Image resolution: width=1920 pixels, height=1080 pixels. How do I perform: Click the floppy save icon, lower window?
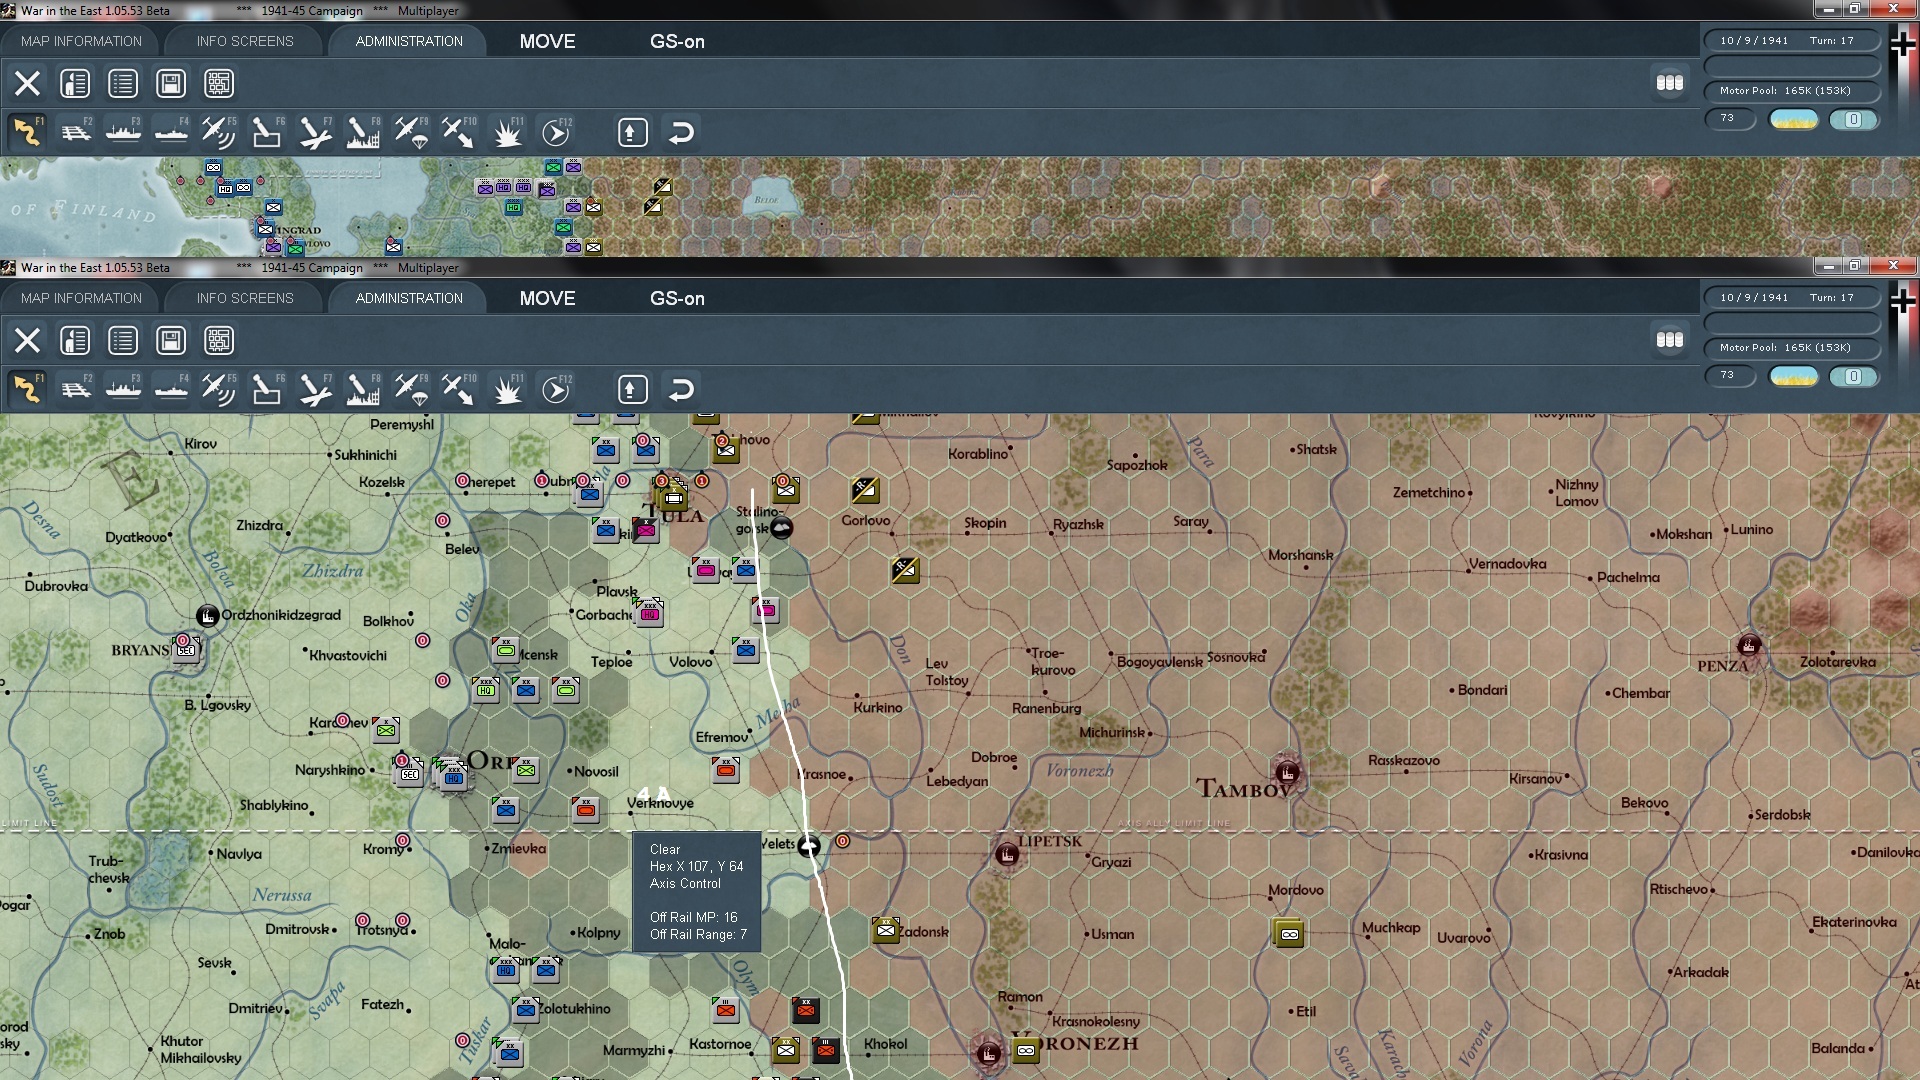point(171,340)
